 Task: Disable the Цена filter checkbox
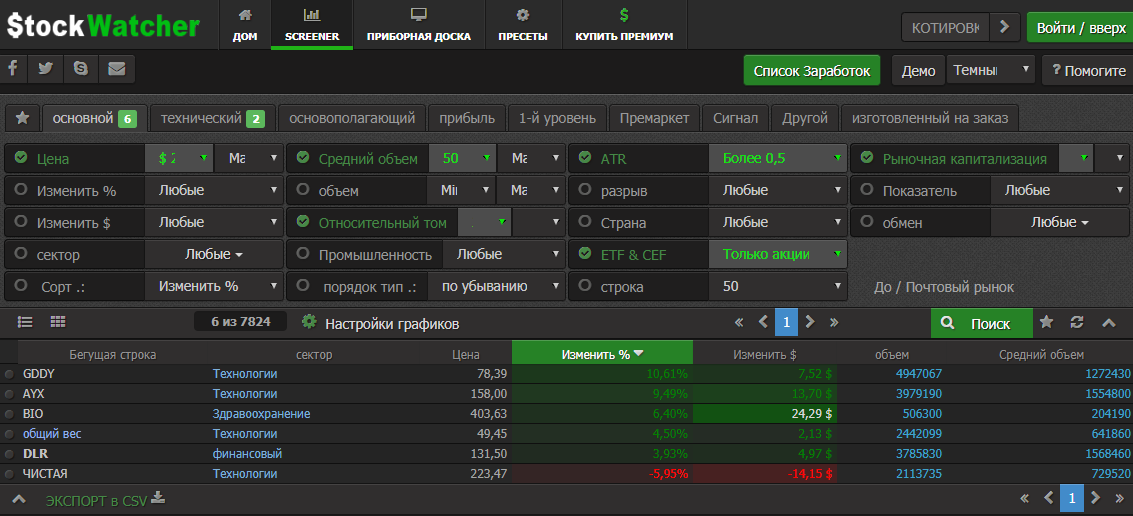pyautogui.click(x=20, y=158)
